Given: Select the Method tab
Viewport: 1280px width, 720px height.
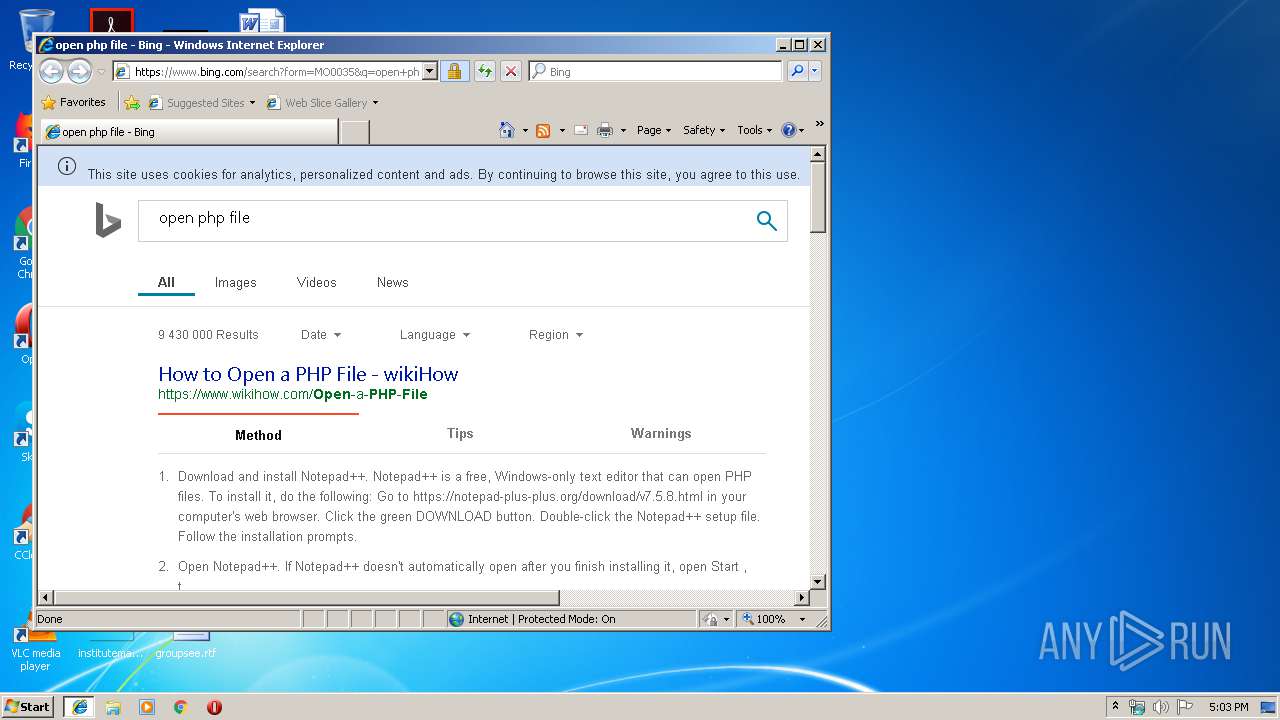Looking at the screenshot, I should [x=258, y=436].
